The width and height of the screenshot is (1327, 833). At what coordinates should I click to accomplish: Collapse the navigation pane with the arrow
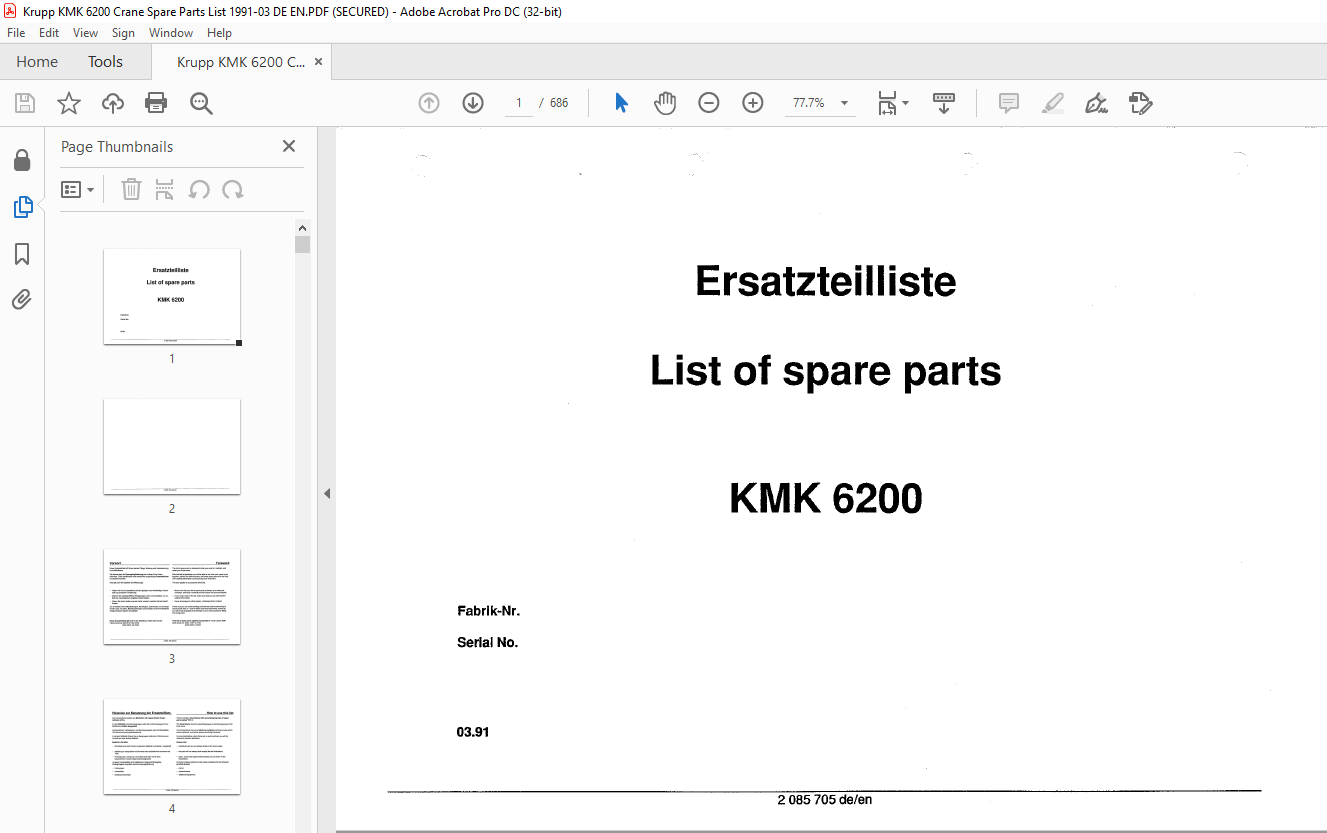(327, 494)
